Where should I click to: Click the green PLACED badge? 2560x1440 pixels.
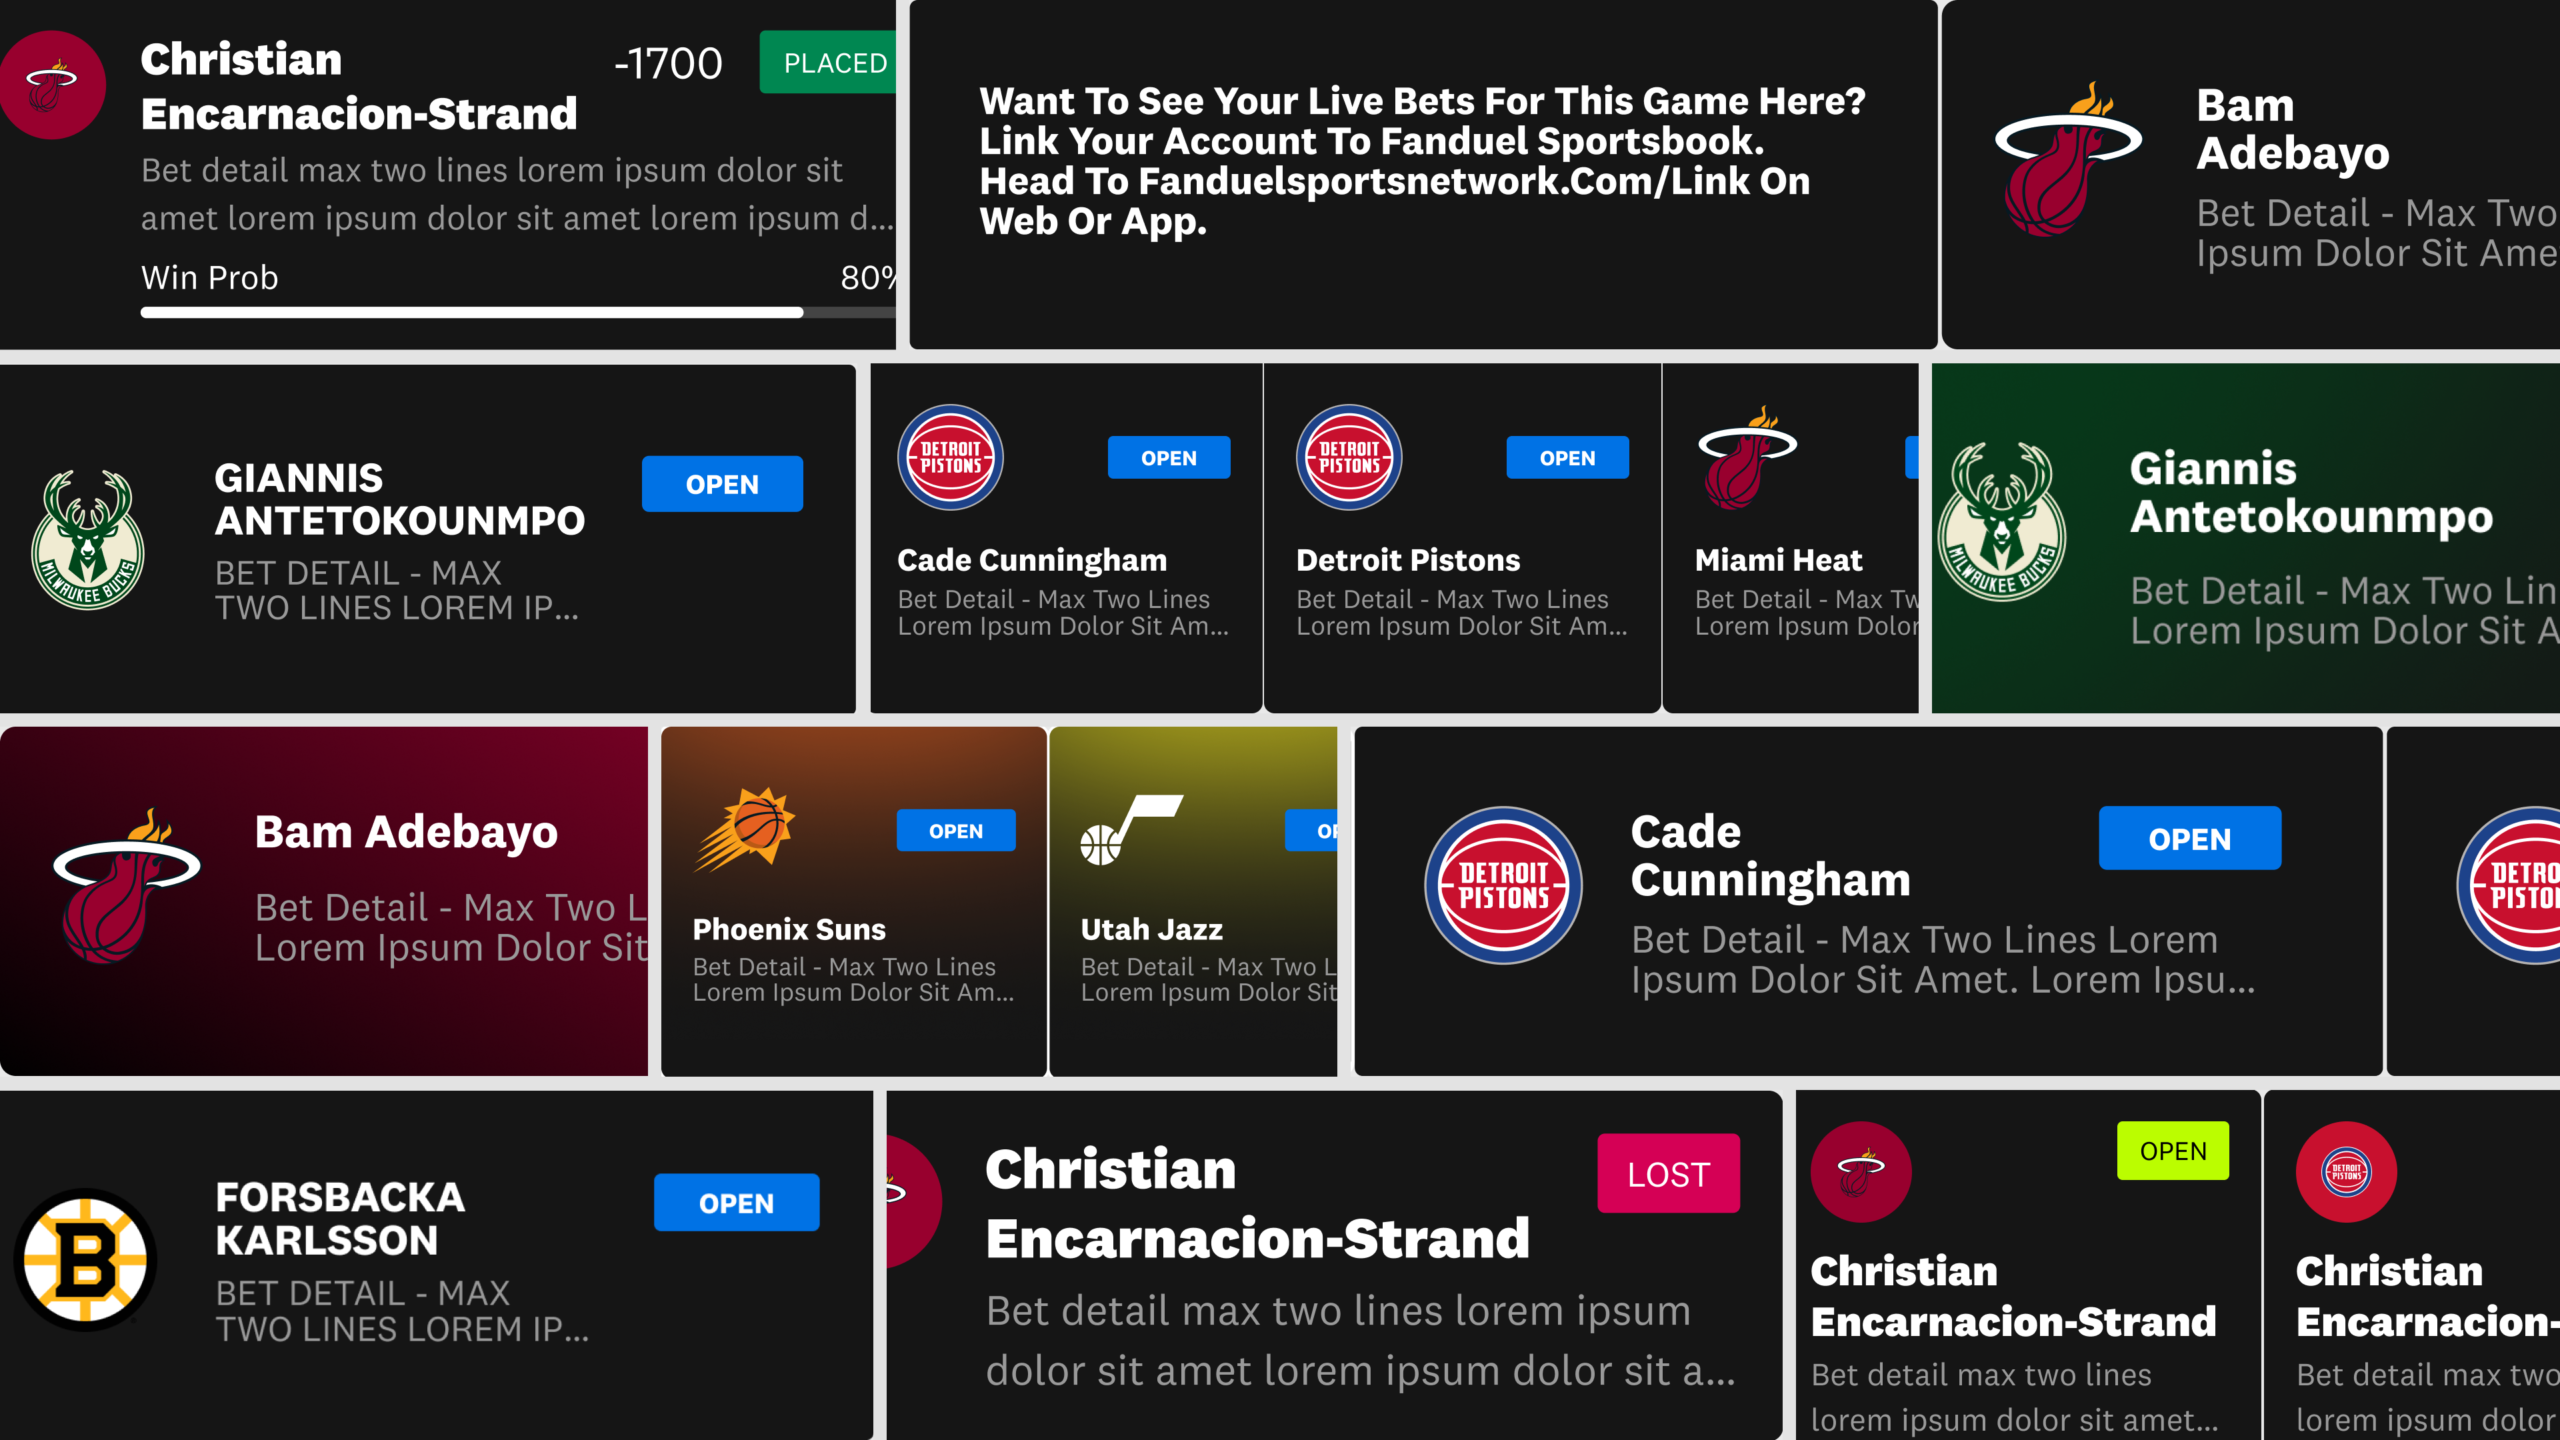point(828,63)
